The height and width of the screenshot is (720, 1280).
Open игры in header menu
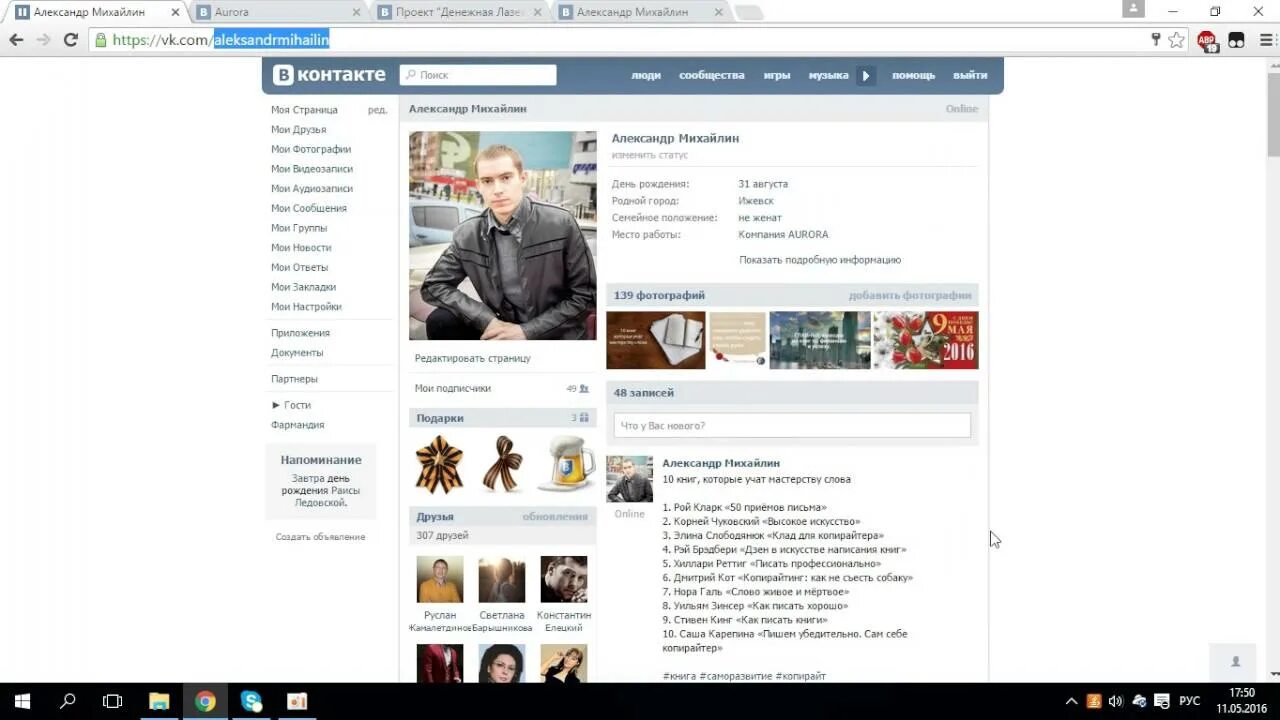point(777,75)
